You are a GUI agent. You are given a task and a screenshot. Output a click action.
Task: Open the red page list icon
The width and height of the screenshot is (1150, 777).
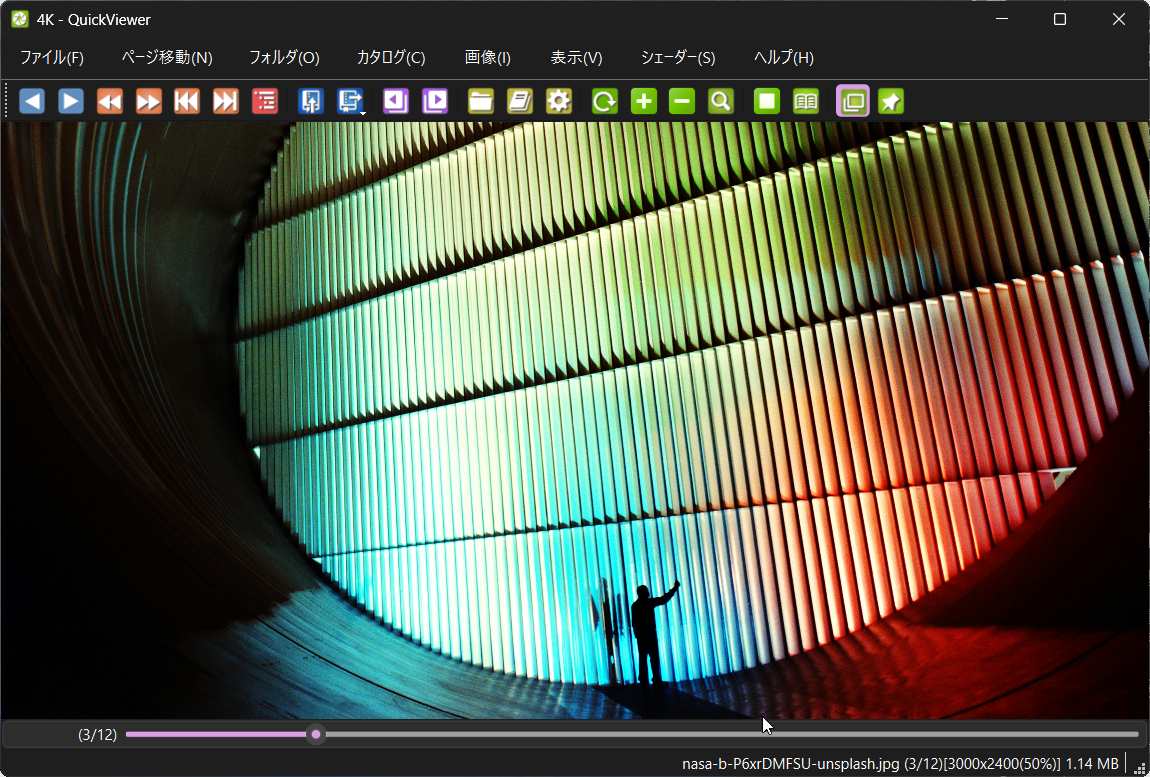click(264, 101)
